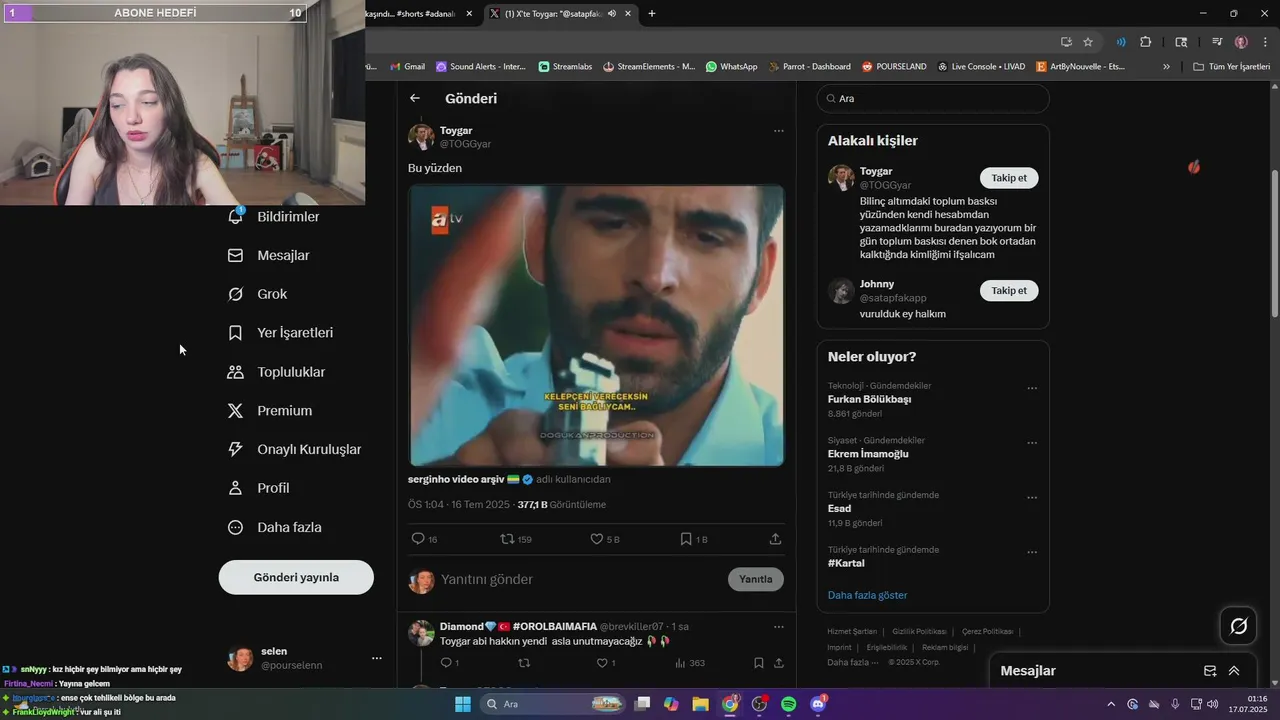The height and width of the screenshot is (720, 1280).
Task: Repost Diamond's reply
Action: (524, 663)
